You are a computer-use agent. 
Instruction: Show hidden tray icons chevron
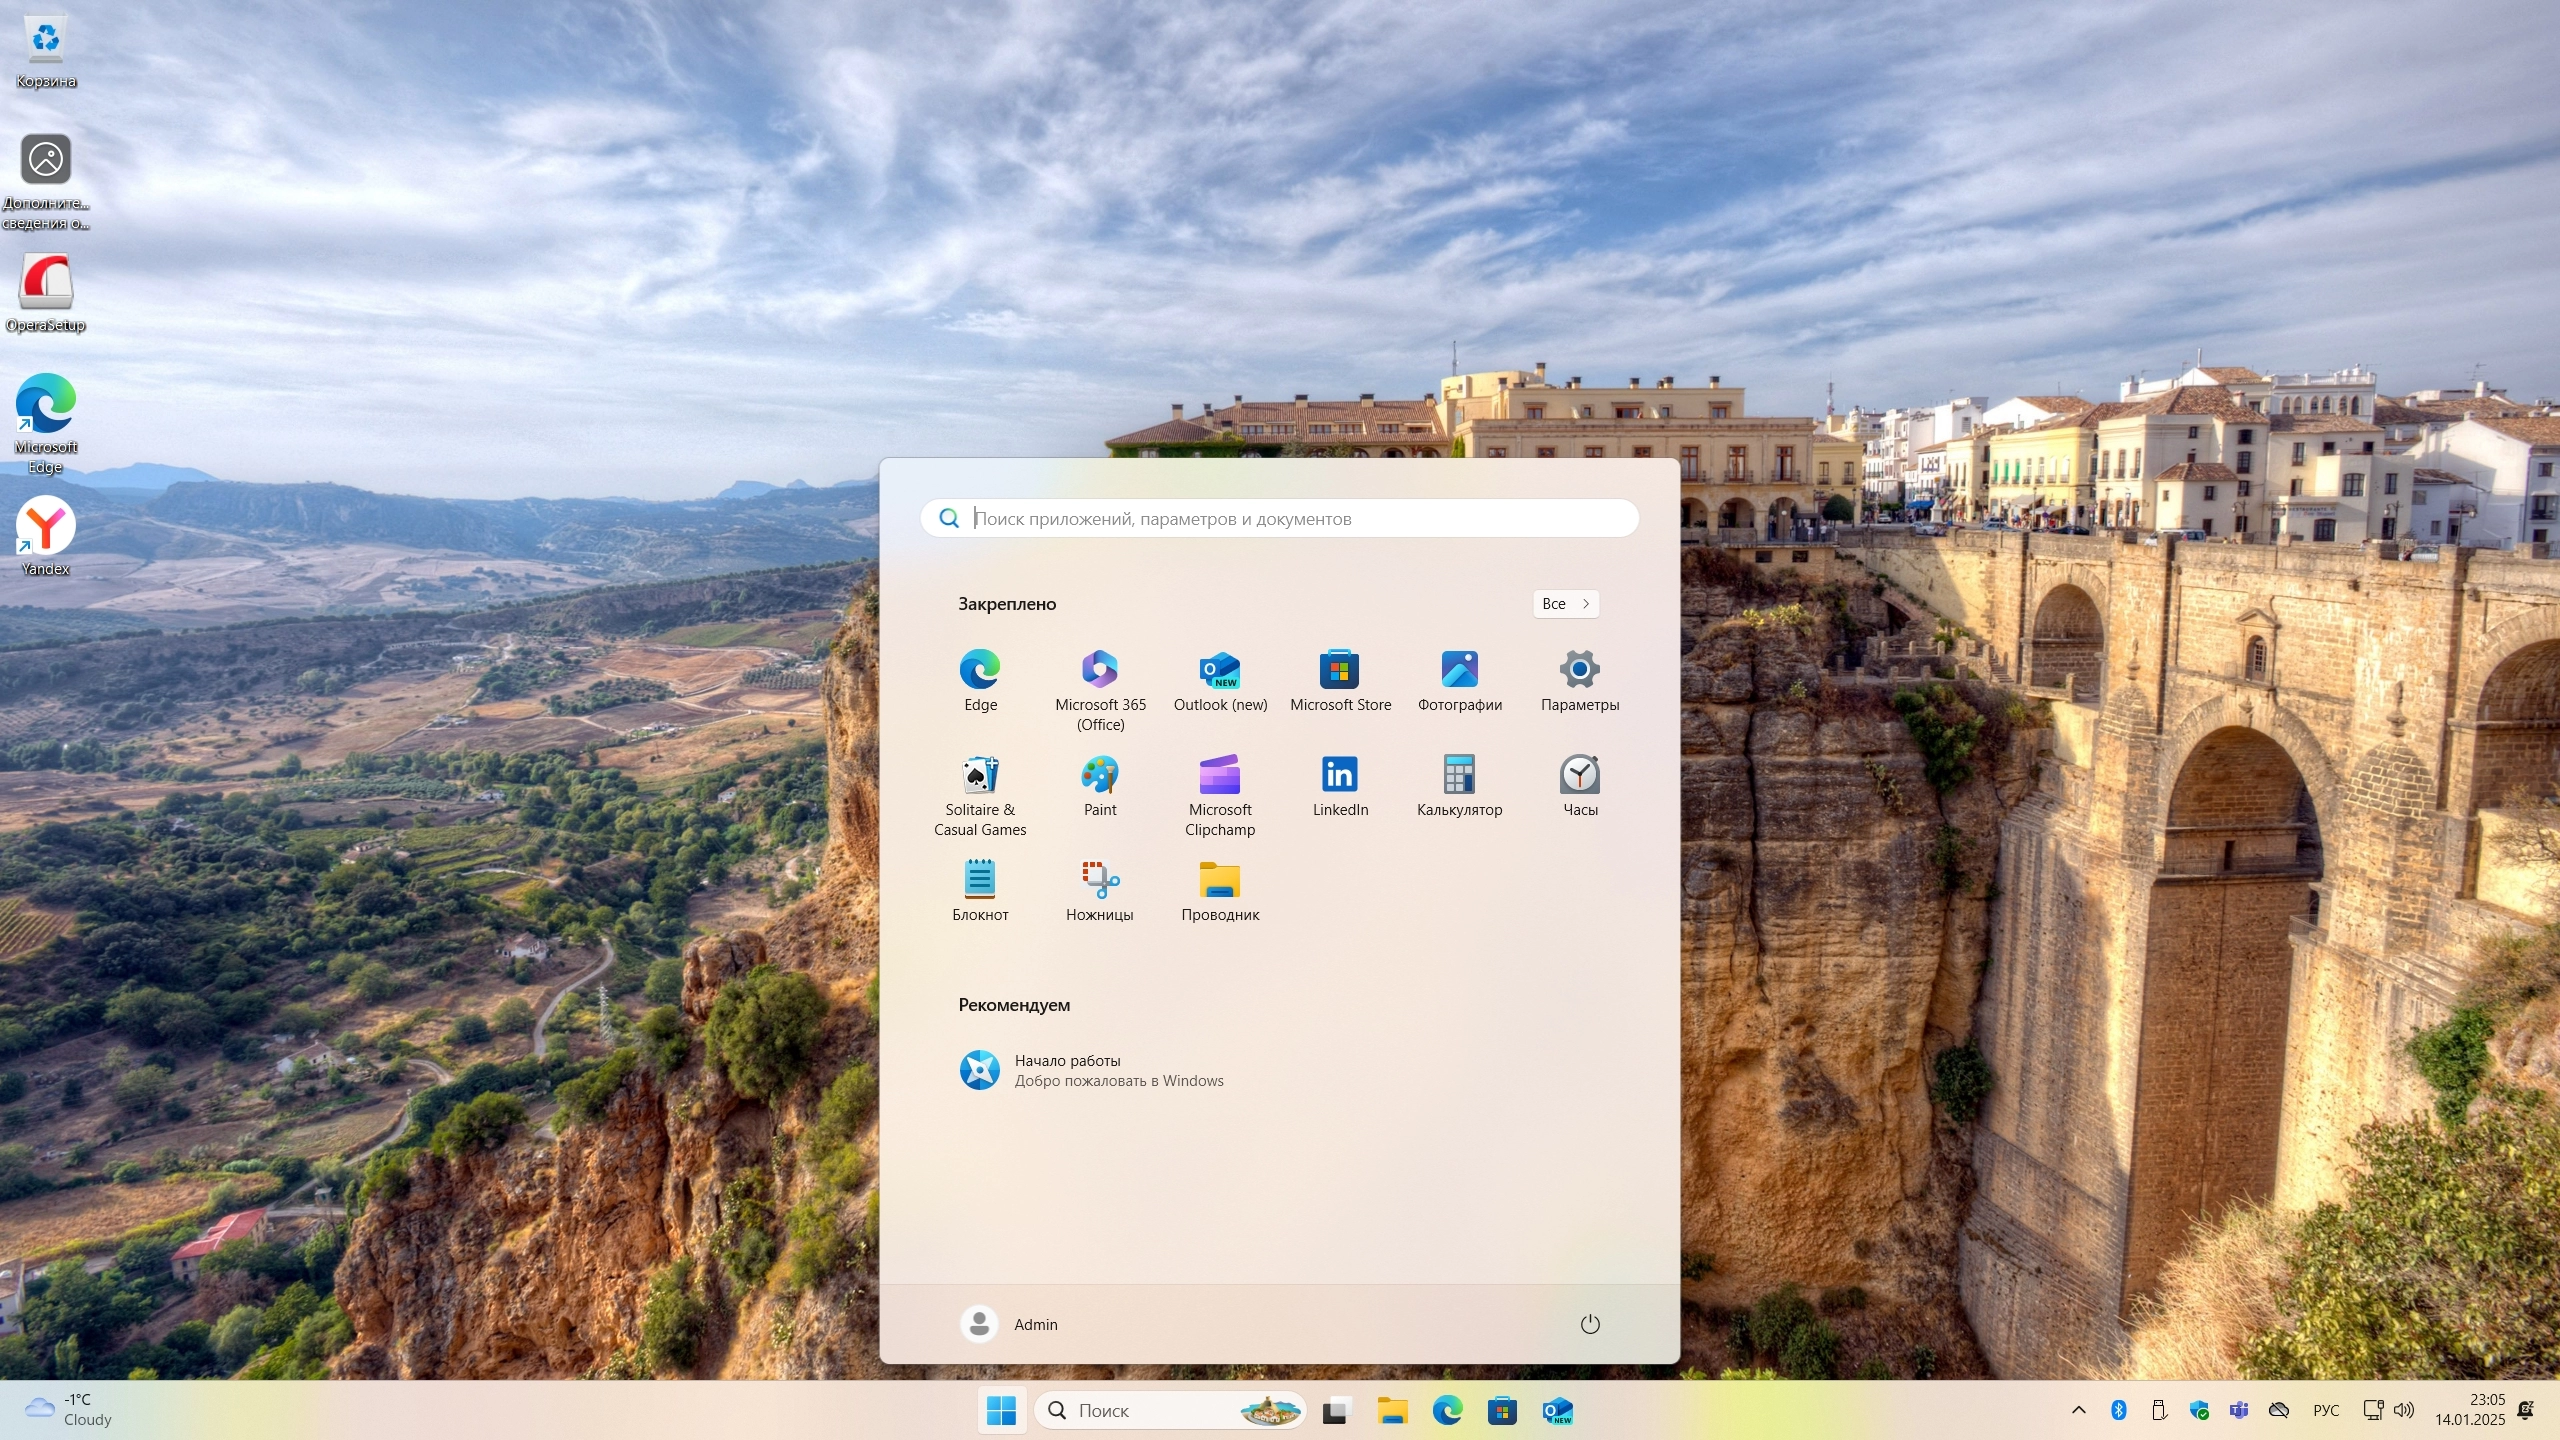(x=2078, y=1410)
